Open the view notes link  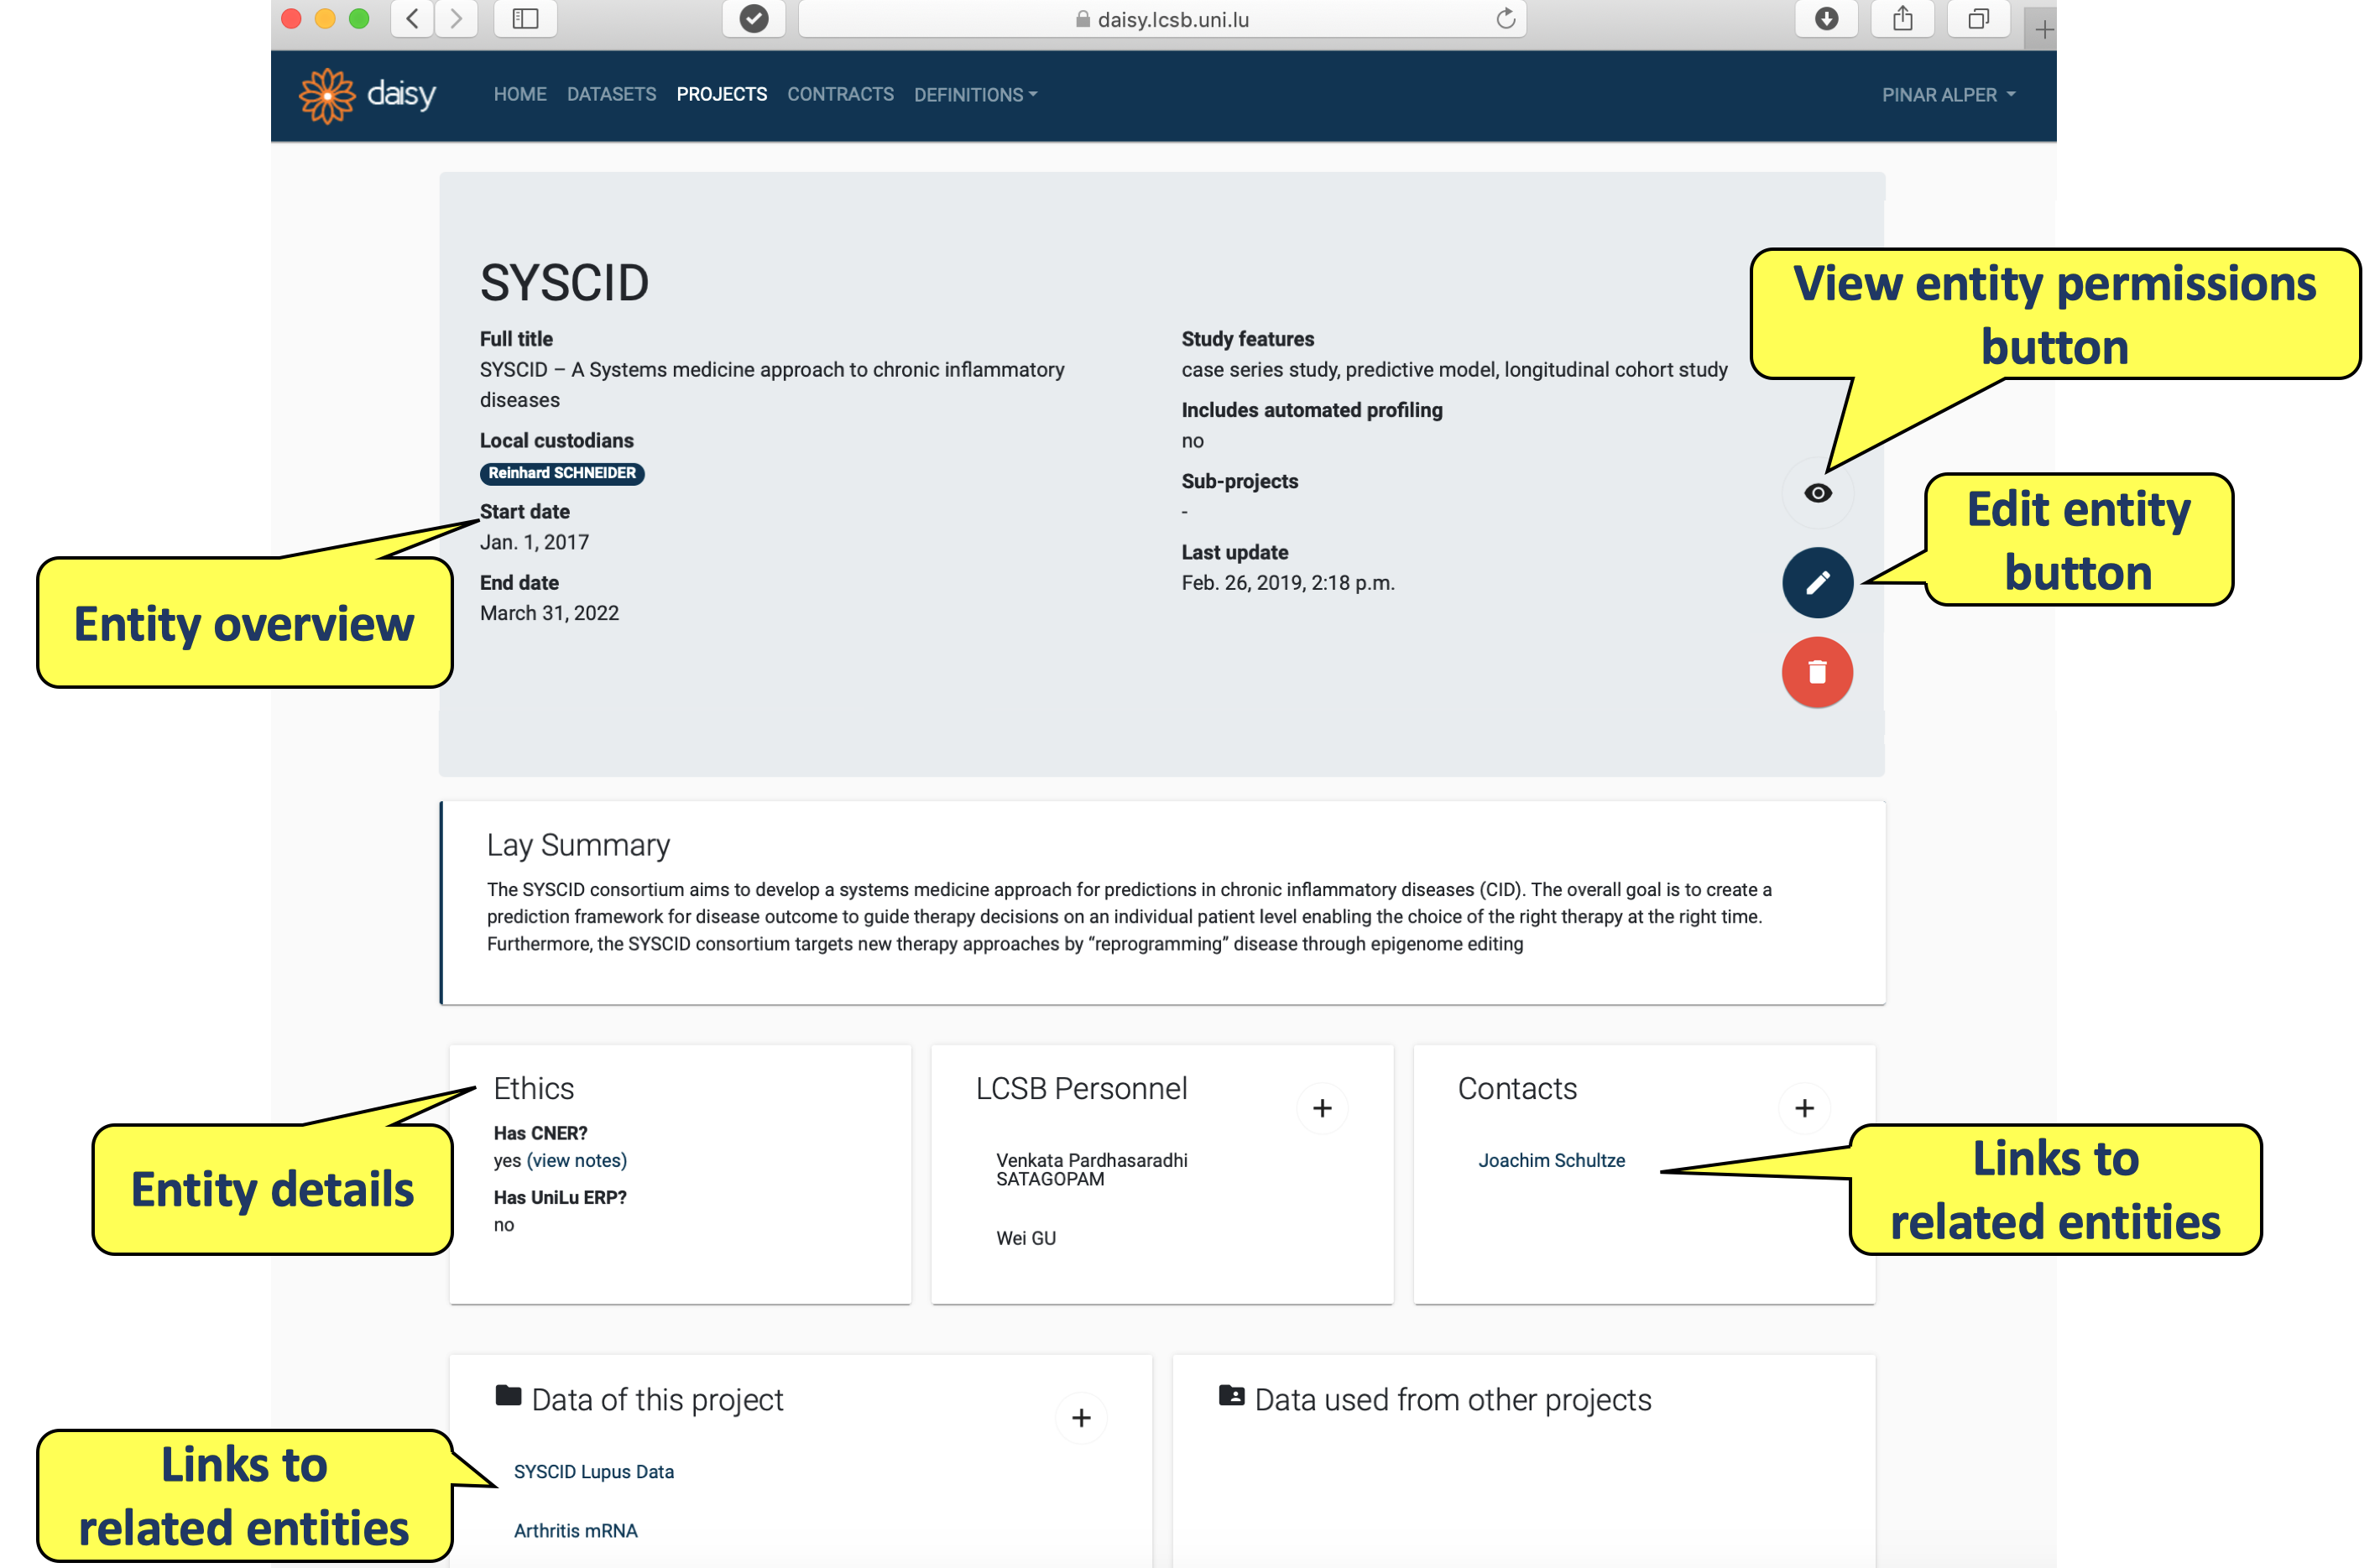pos(577,1160)
